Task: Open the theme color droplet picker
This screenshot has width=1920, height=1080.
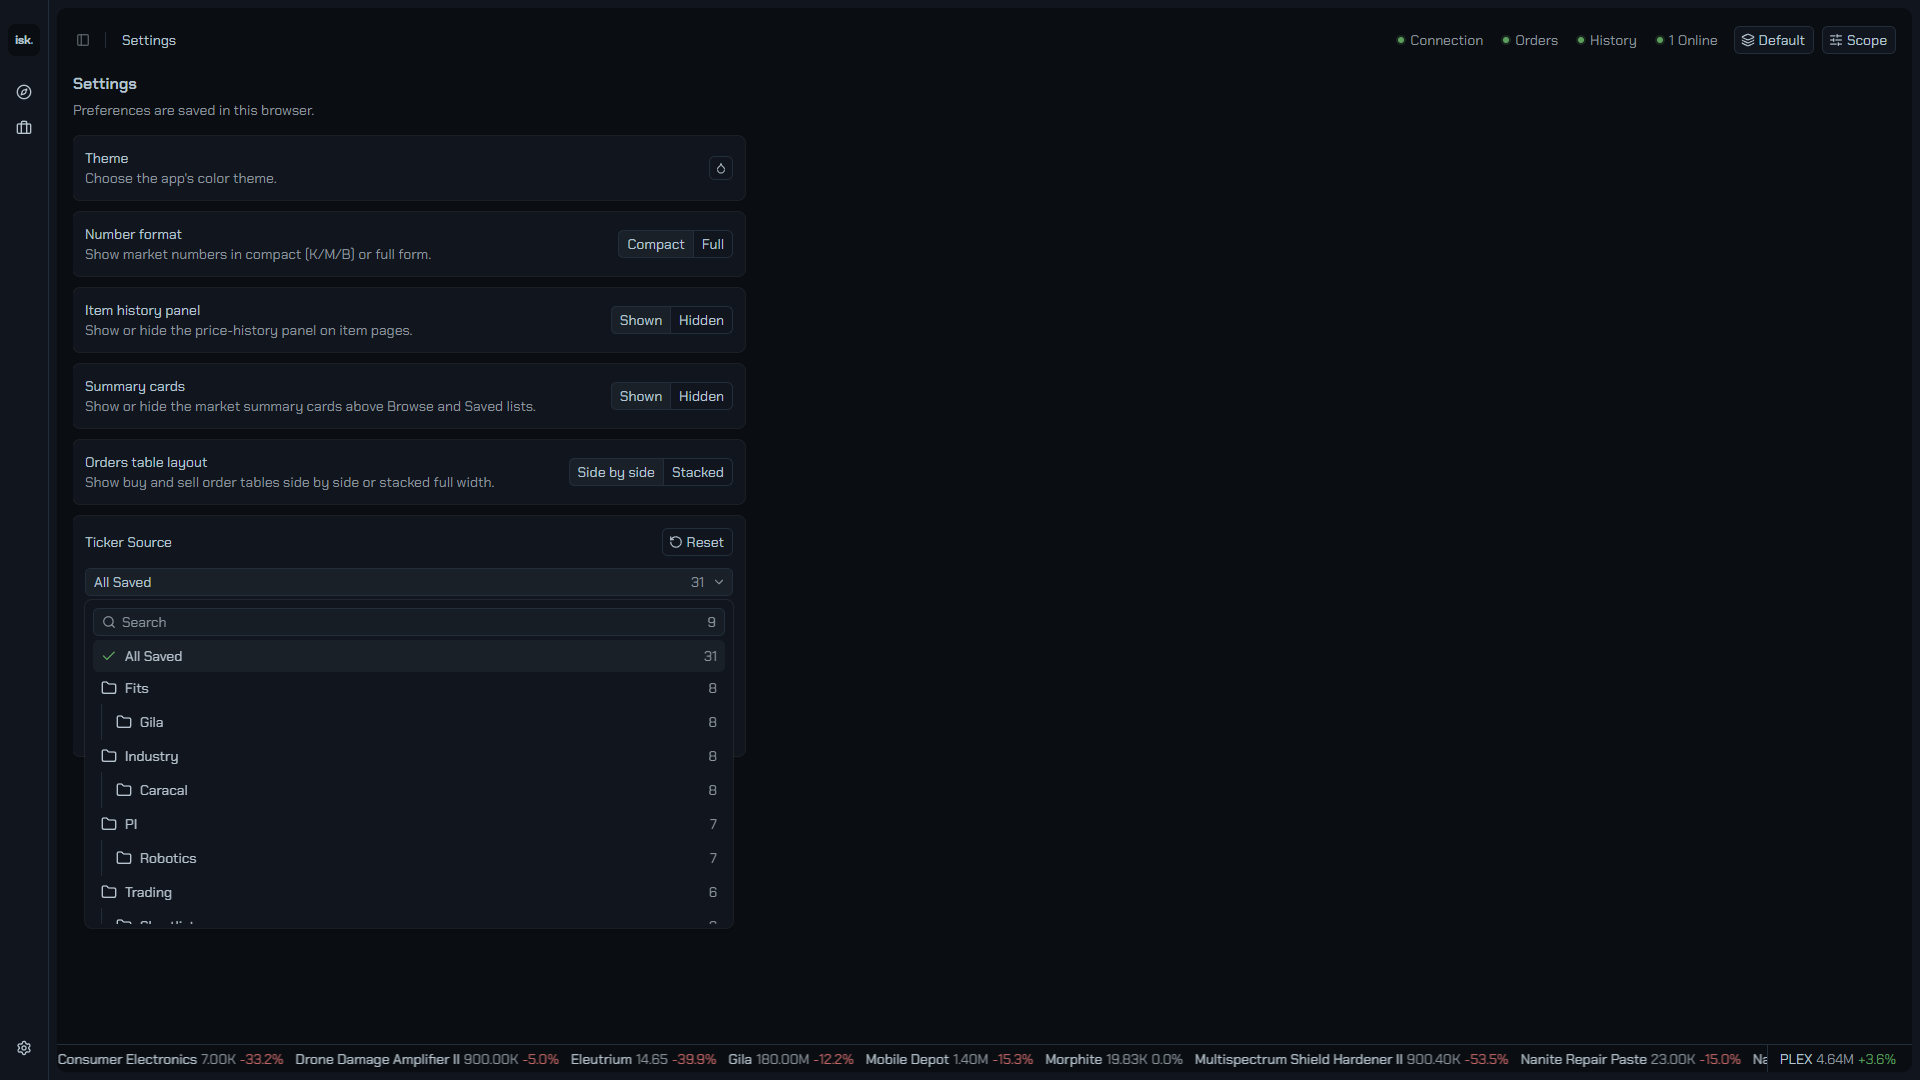Action: (x=721, y=168)
